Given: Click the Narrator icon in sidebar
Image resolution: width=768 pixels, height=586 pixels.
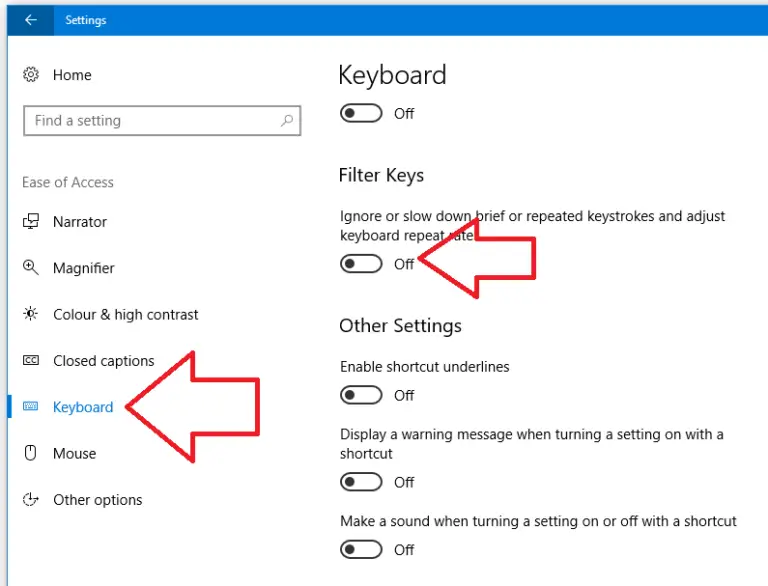Looking at the screenshot, I should (x=32, y=222).
